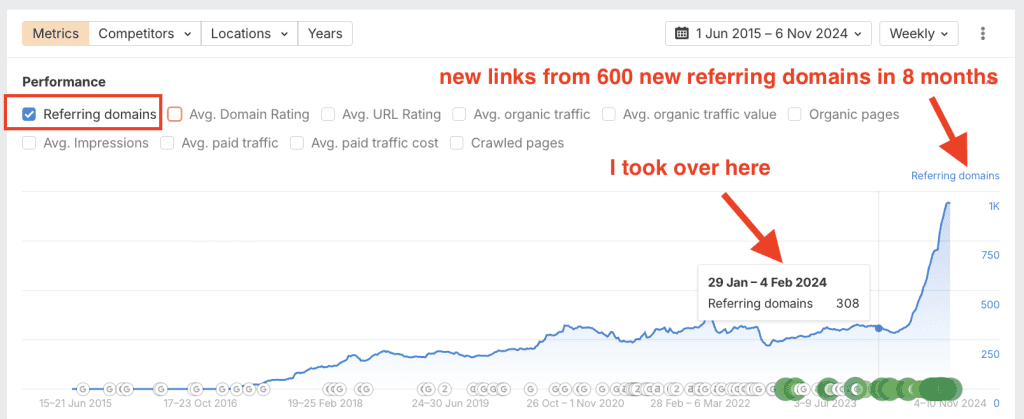Open the Competitors dropdown
Screen dimensions: 1024x419
pyautogui.click(x=144, y=33)
